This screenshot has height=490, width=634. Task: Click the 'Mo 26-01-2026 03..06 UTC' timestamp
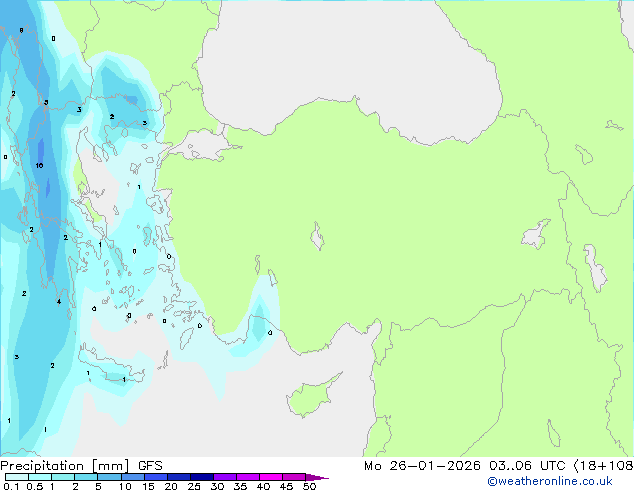coord(465,466)
